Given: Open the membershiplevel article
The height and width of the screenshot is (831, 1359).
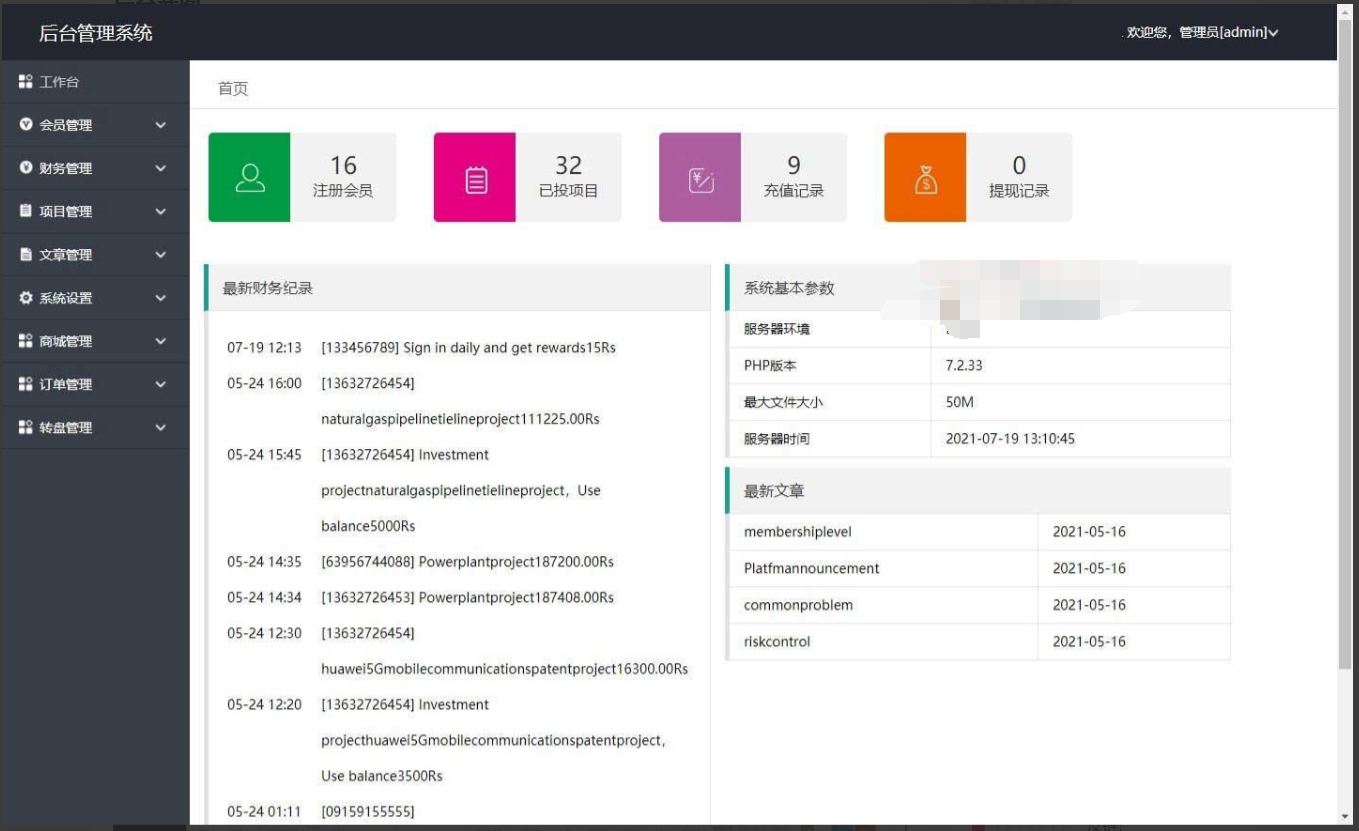Looking at the screenshot, I should coord(798,532).
